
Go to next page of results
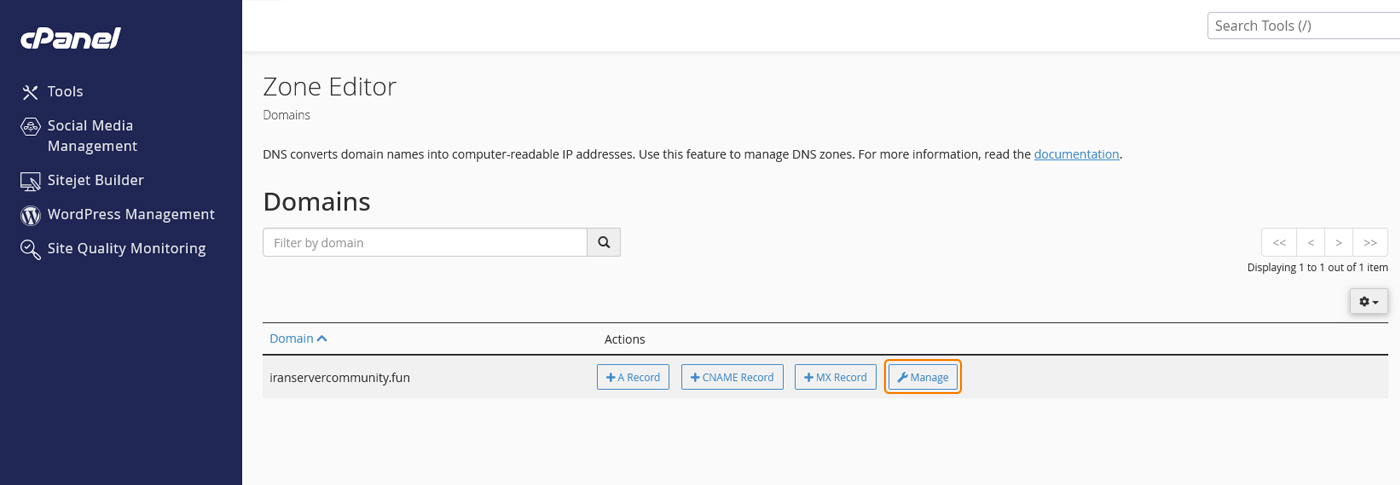coord(1338,242)
